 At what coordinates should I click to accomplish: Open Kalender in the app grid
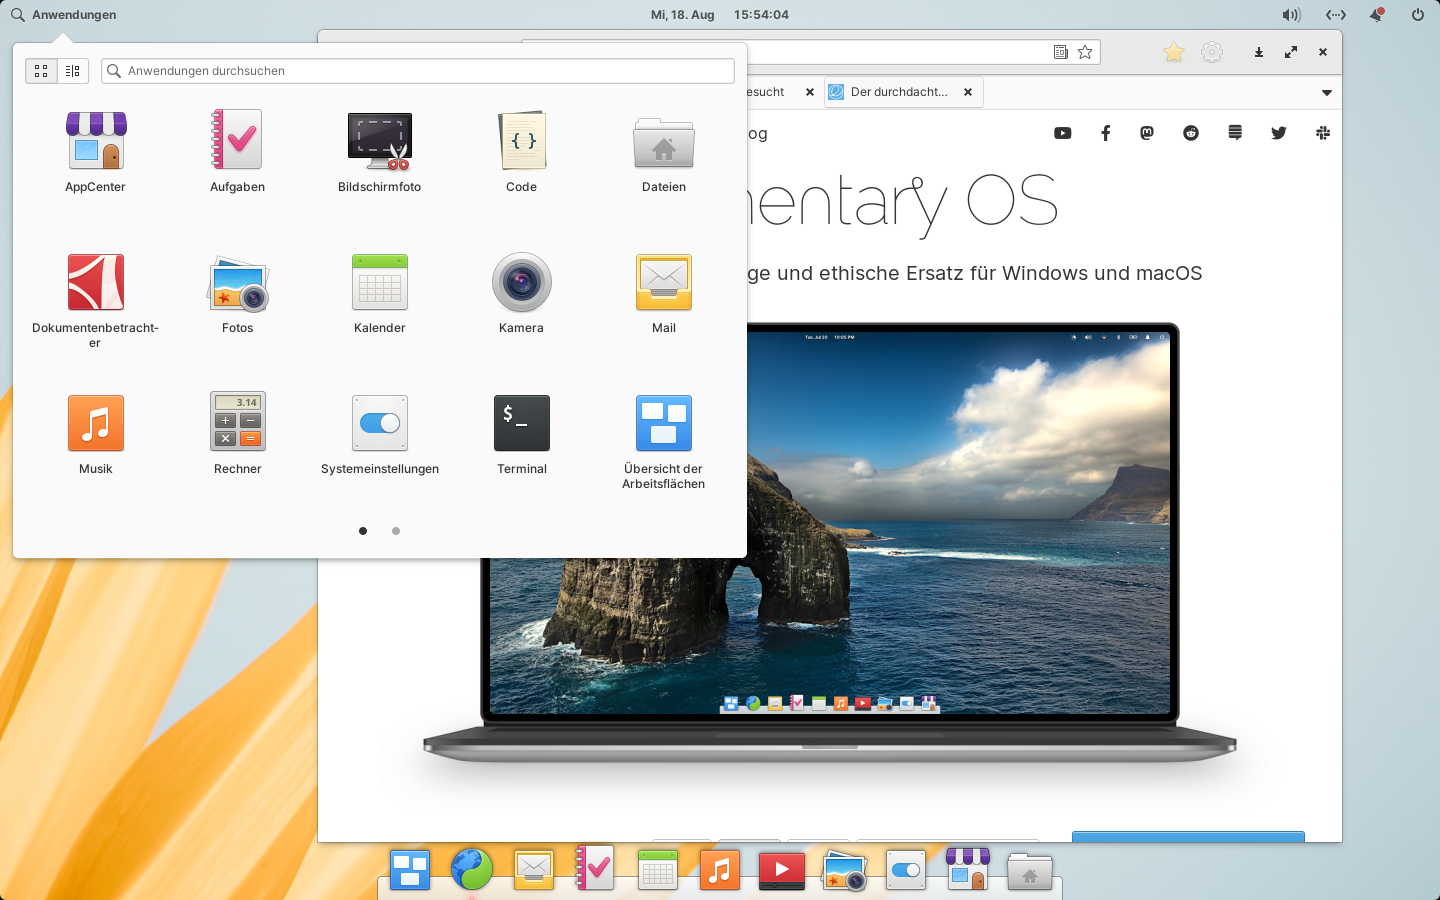[x=379, y=293]
